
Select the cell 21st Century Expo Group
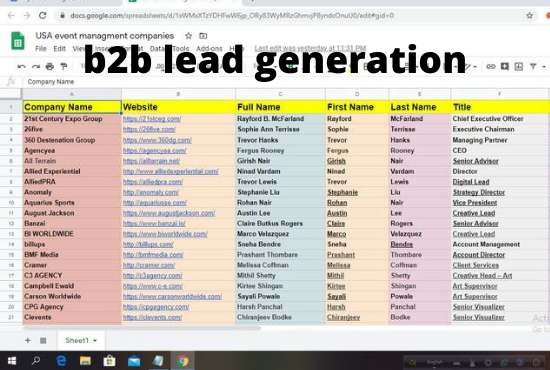[x=72, y=119]
